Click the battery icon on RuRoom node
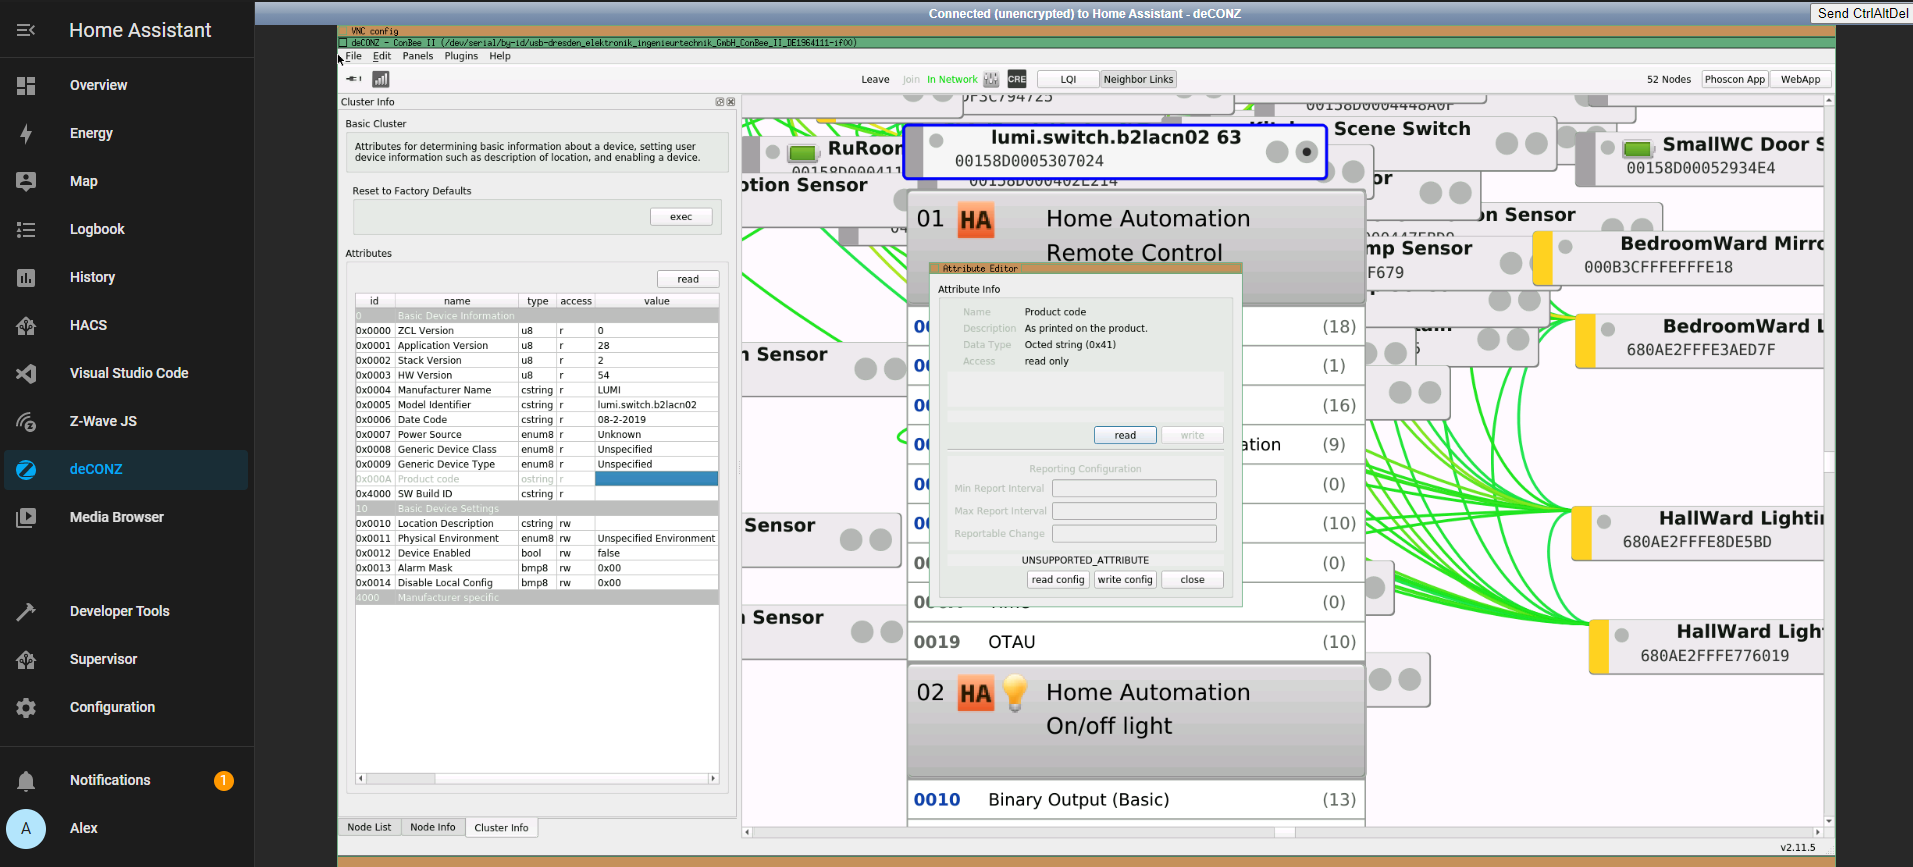This screenshot has width=1913, height=867. 803,153
